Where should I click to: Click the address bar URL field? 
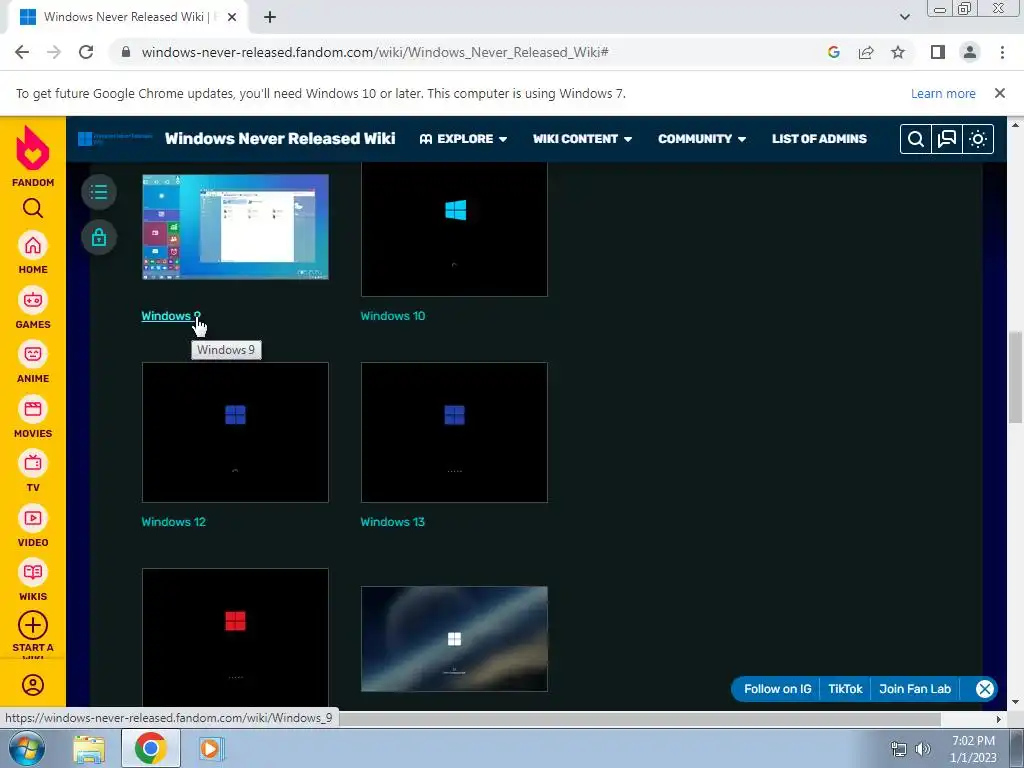pyautogui.click(x=375, y=52)
